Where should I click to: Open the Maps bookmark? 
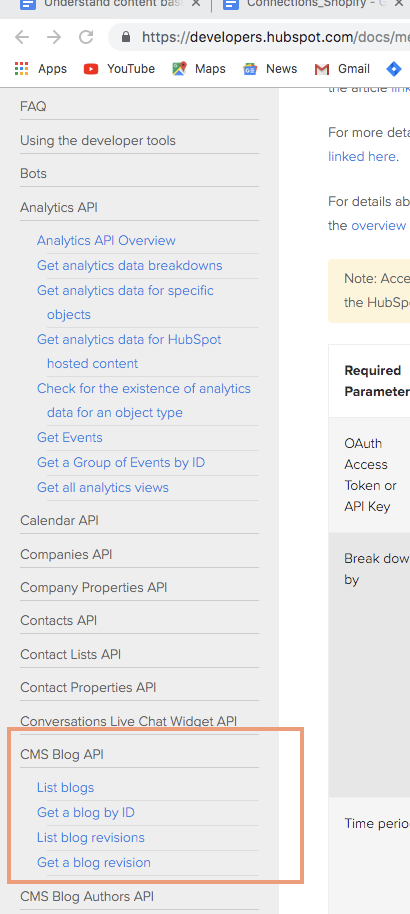point(199,69)
